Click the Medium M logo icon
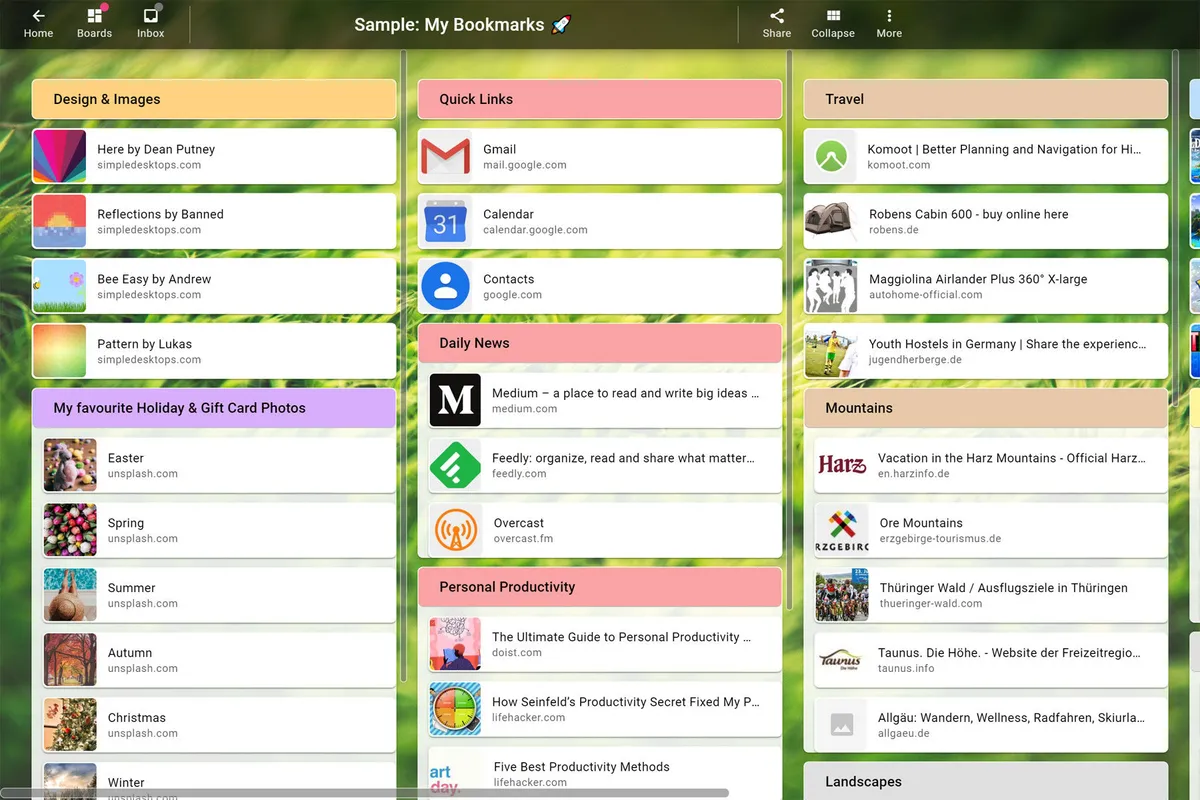This screenshot has height=800, width=1200. tap(455, 400)
